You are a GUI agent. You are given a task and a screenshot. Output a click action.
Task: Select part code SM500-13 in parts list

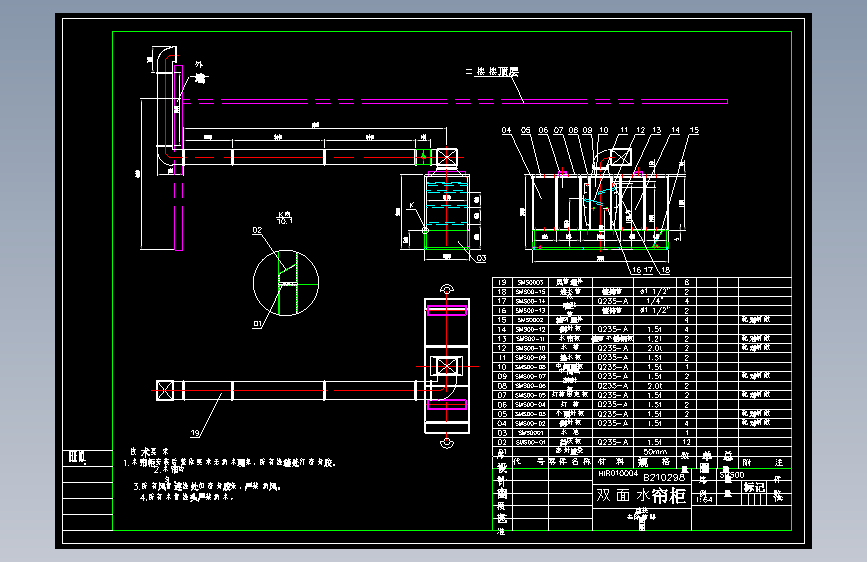[x=530, y=310]
